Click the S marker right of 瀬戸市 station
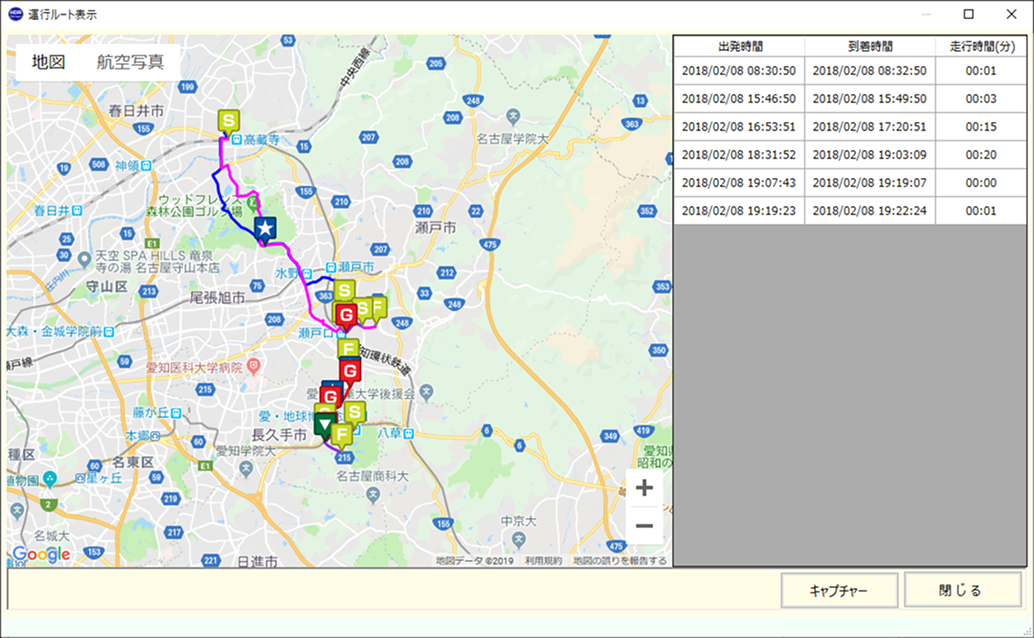 (x=344, y=290)
